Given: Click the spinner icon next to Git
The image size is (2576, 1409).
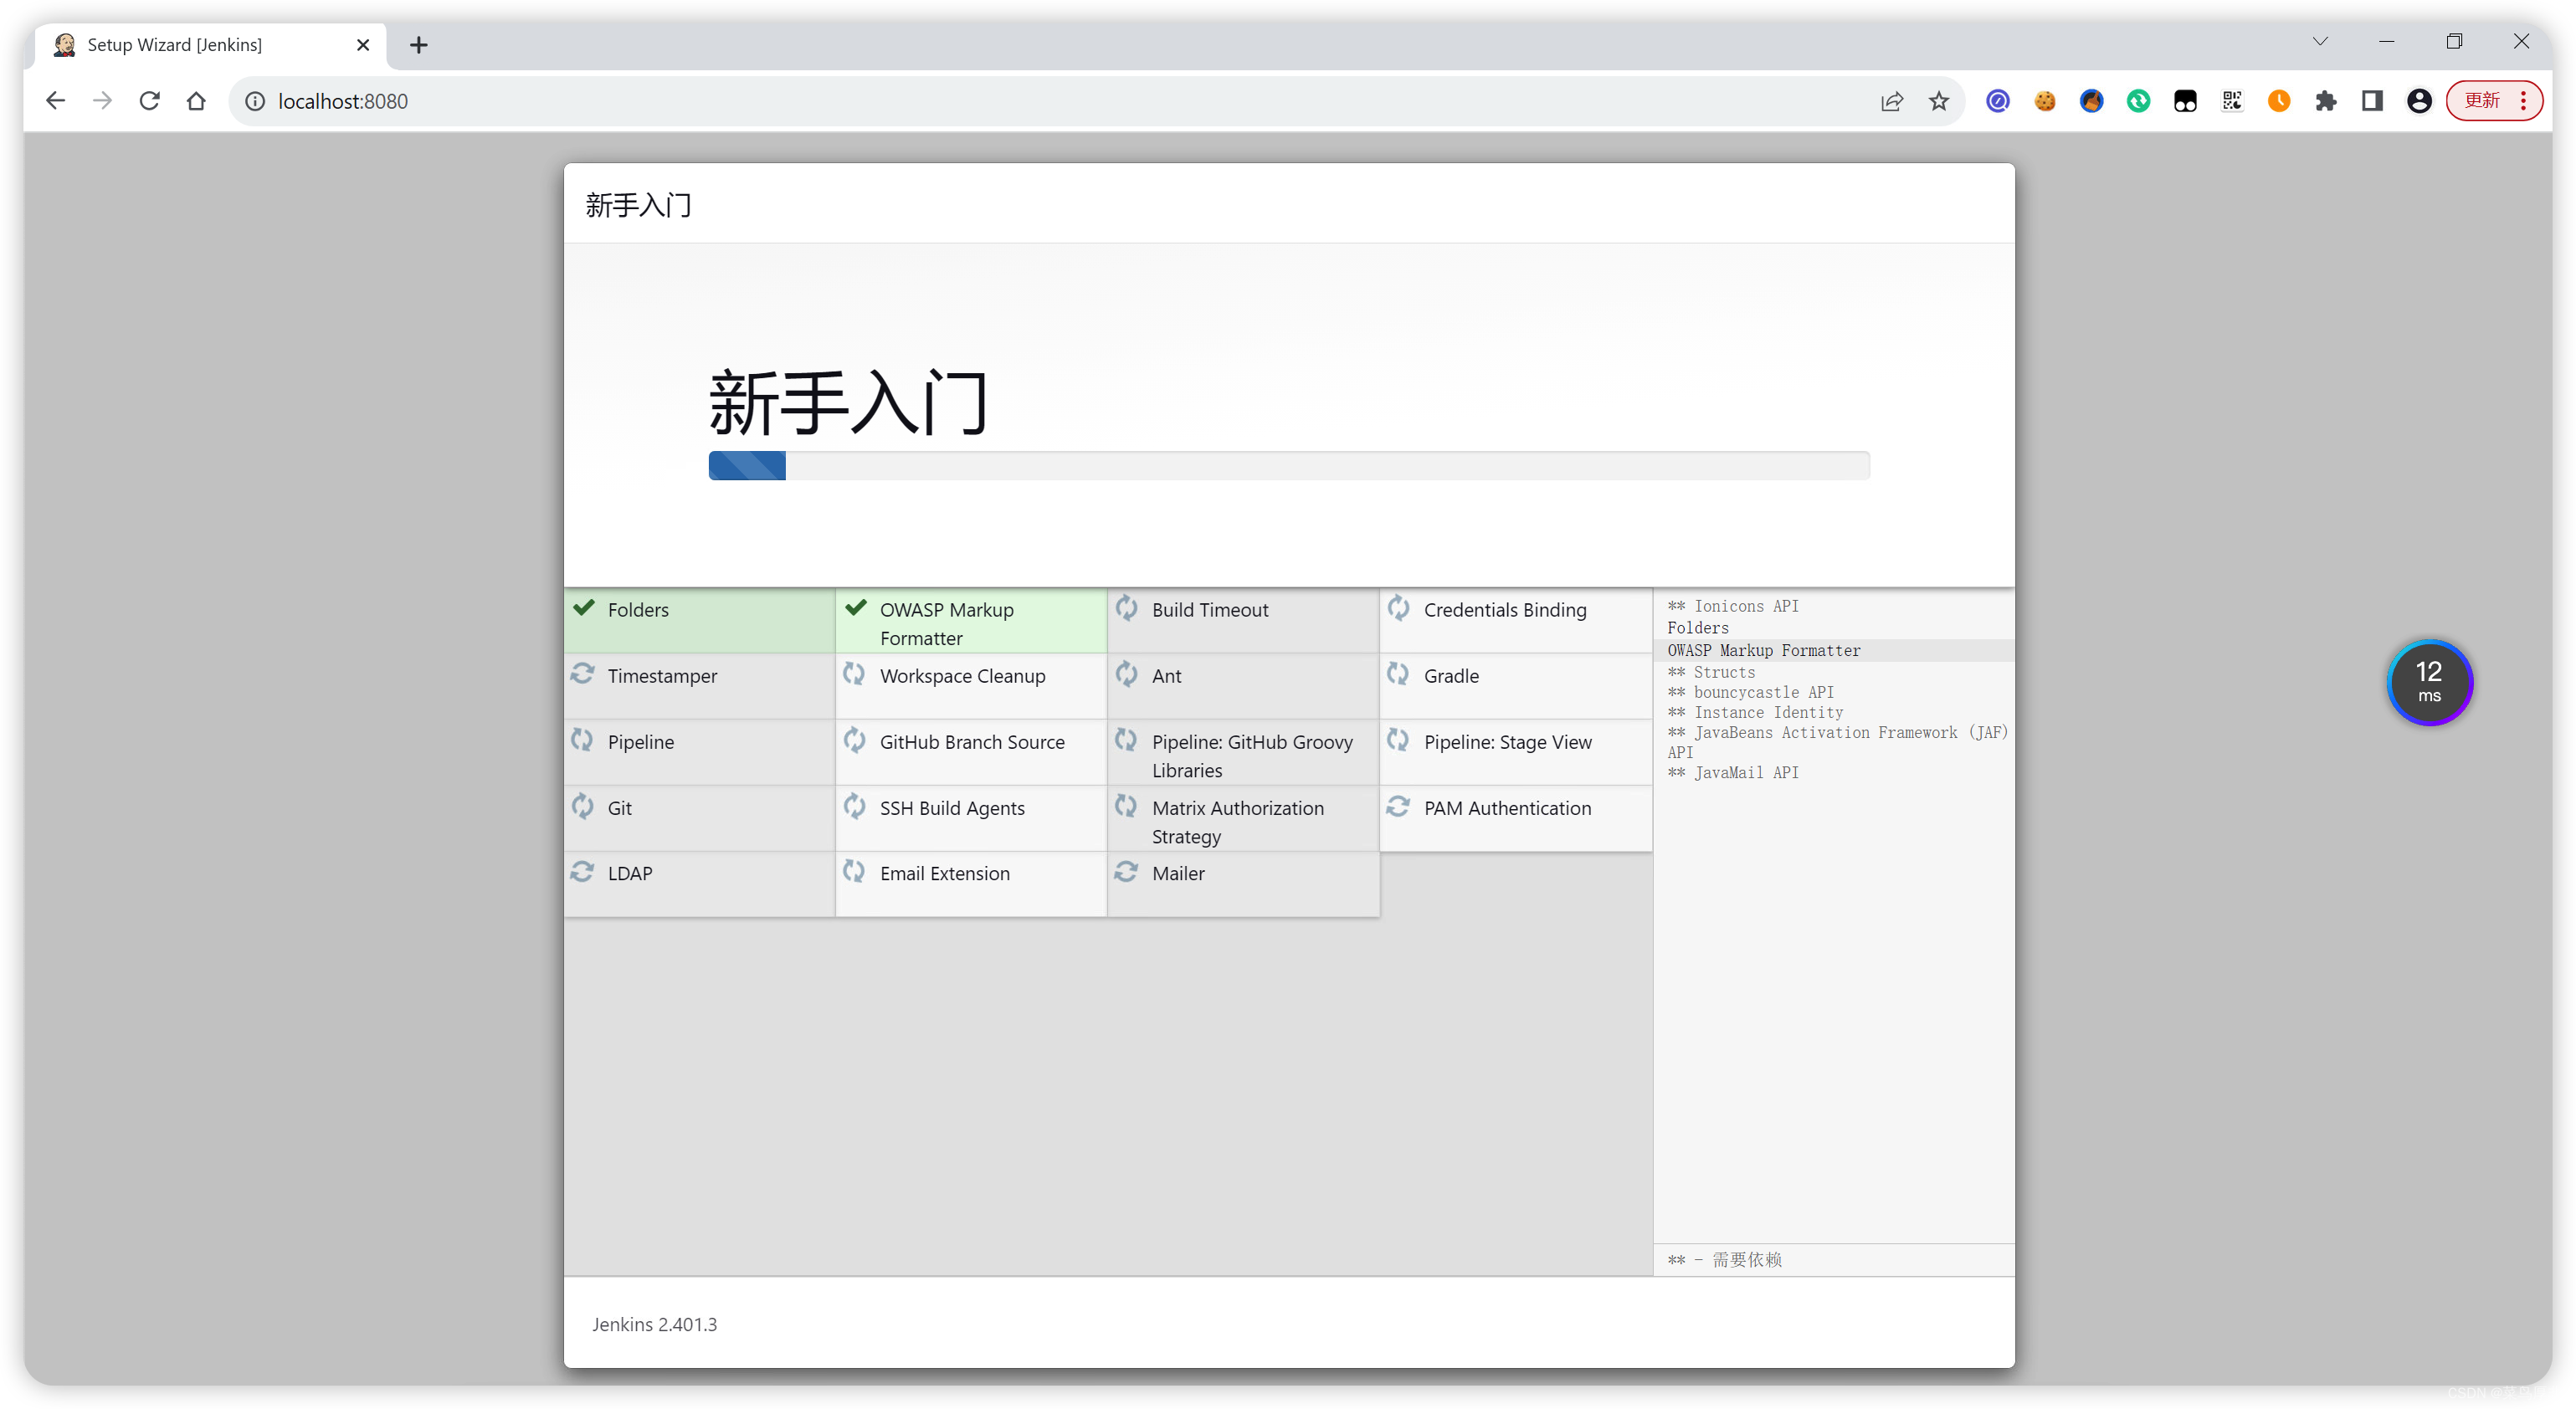Looking at the screenshot, I should pyautogui.click(x=583, y=806).
